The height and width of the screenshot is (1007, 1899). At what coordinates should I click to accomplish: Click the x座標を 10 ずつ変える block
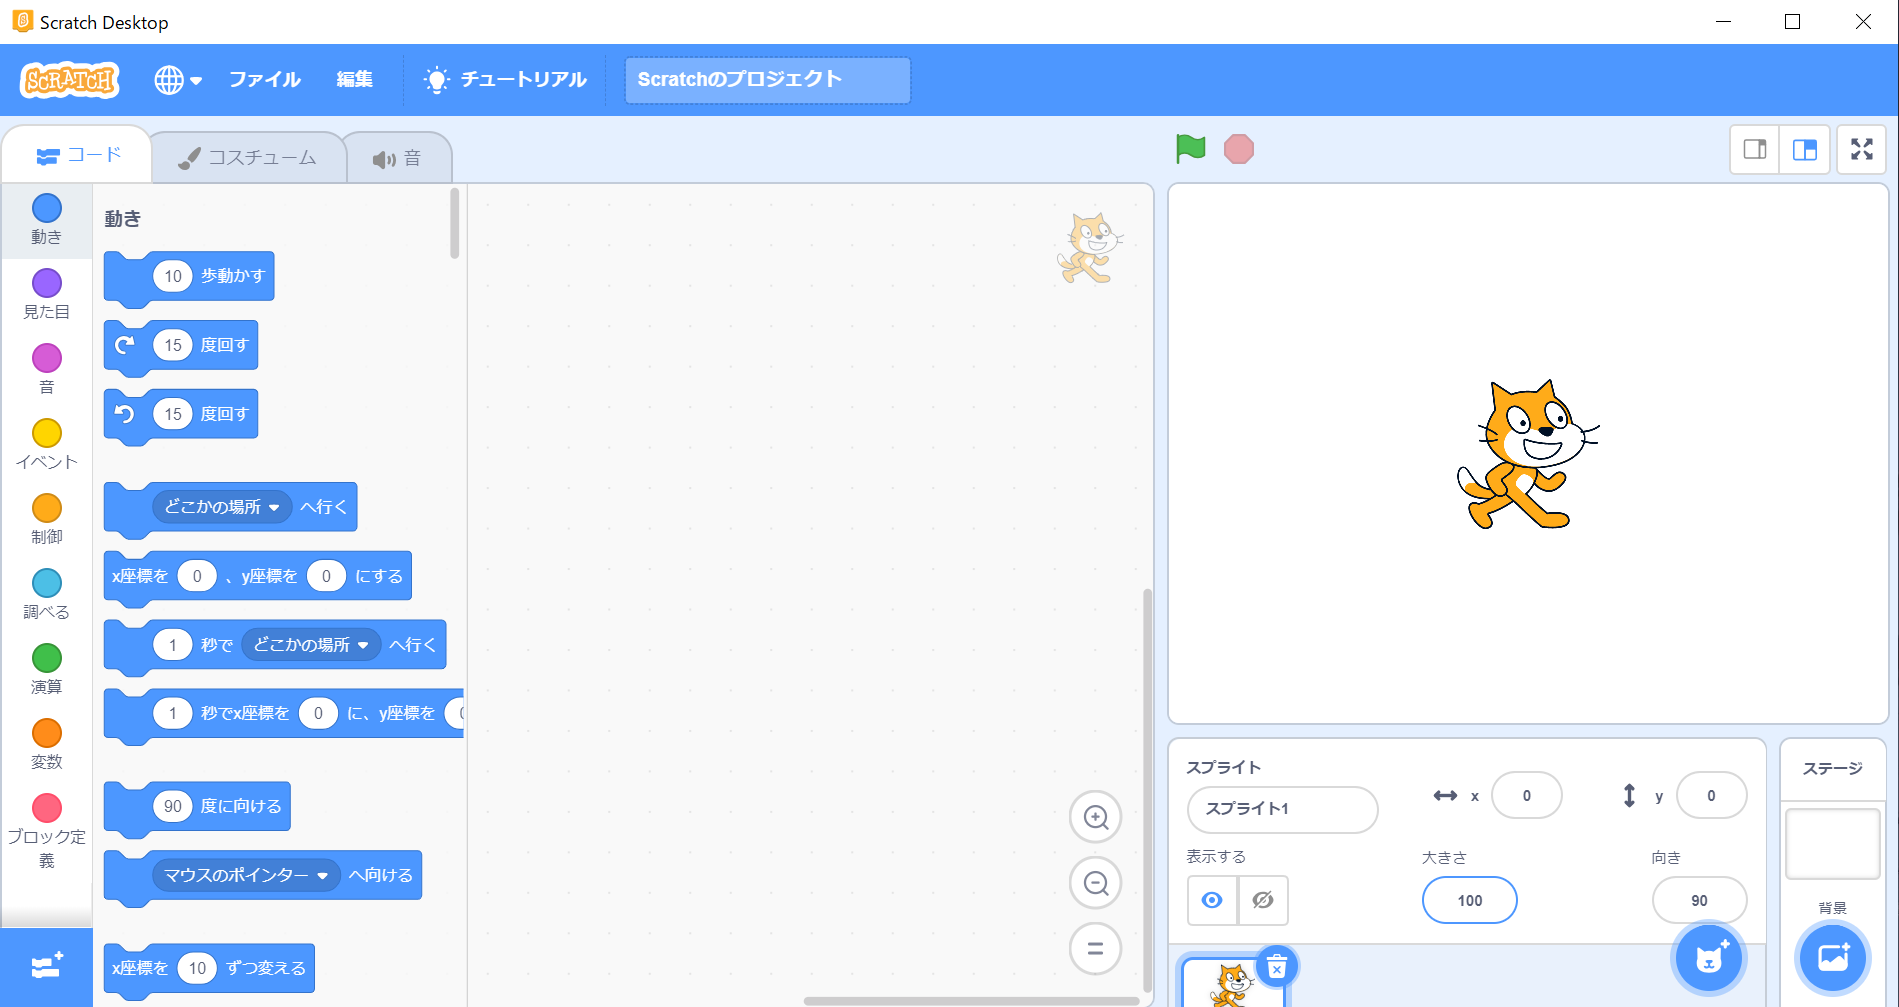[265, 968]
